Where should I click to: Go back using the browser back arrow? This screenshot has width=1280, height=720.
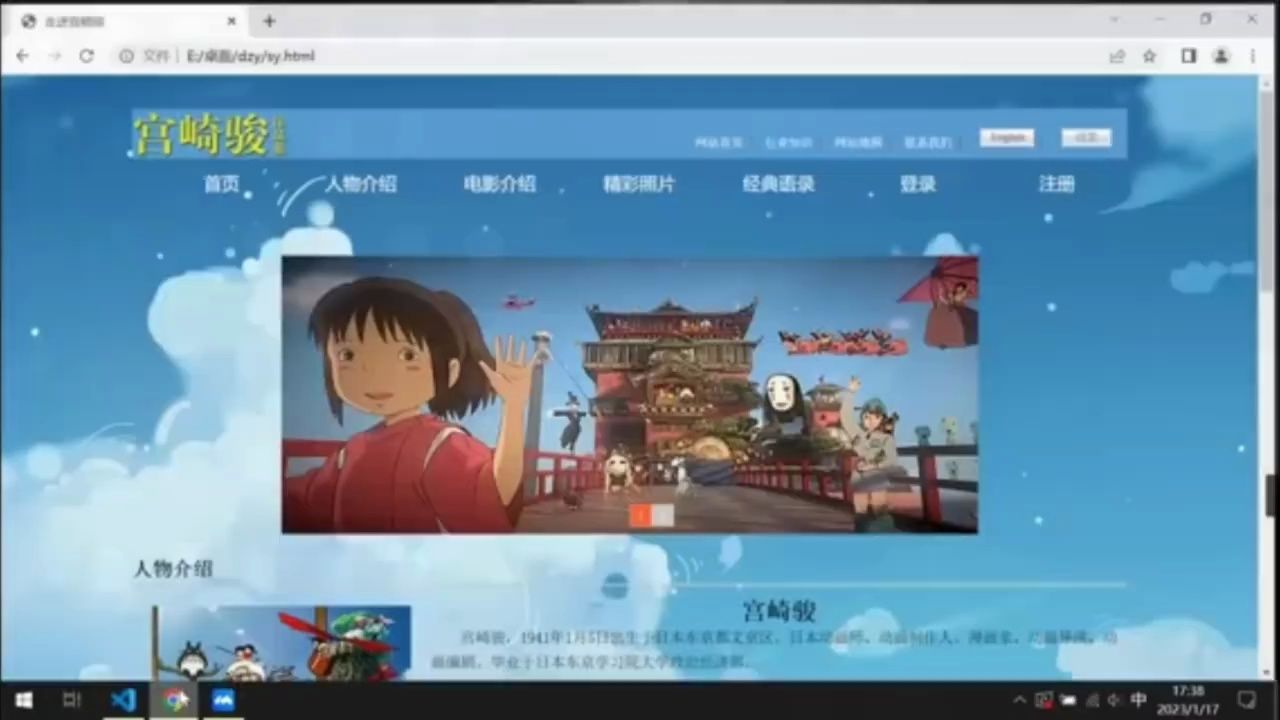tap(22, 56)
